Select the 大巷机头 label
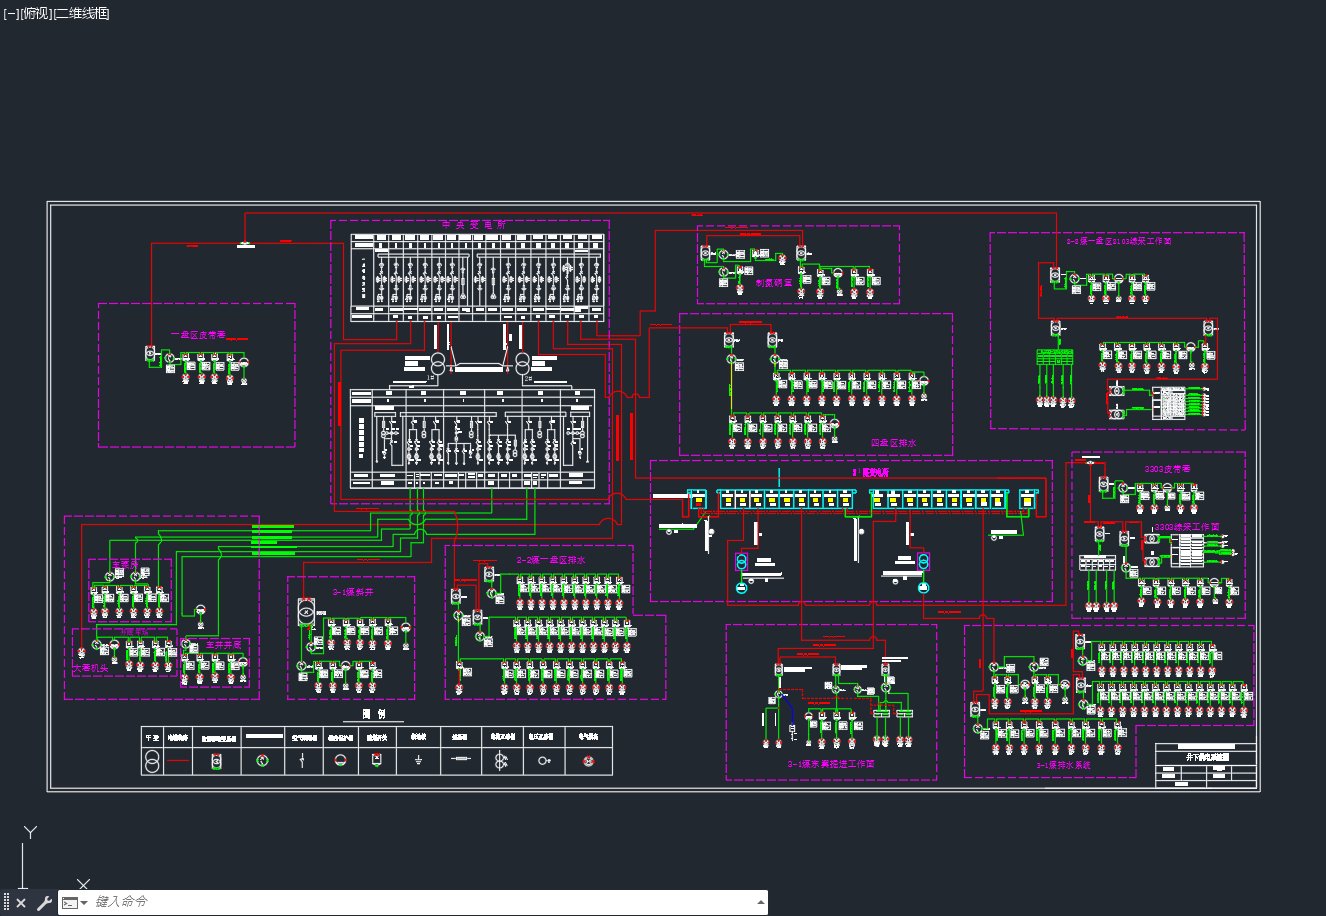Screen dimensions: 1326x916 tap(90, 667)
